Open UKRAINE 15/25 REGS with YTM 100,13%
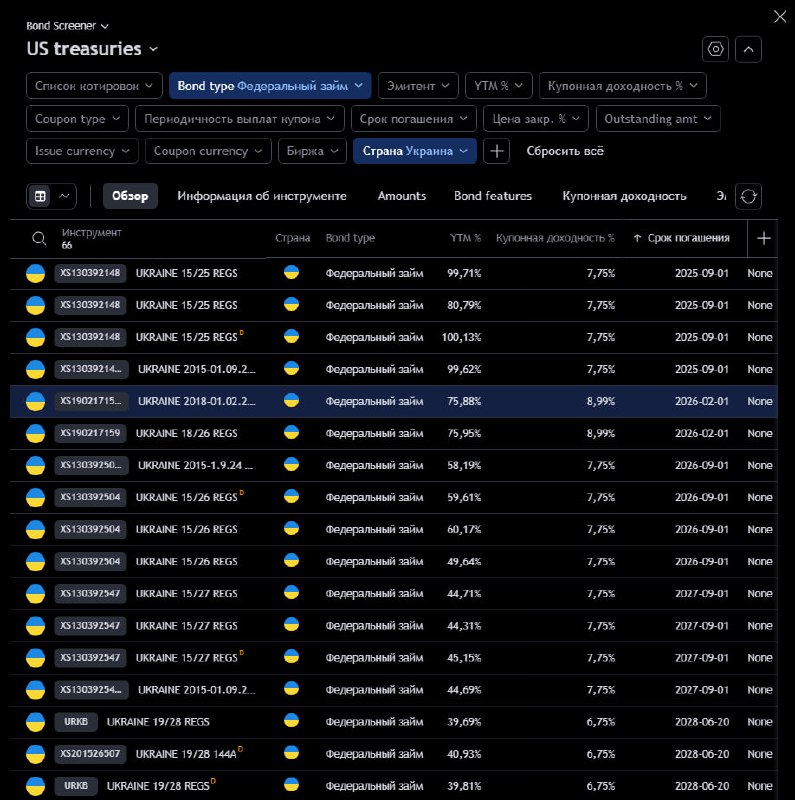 click(x=393, y=337)
